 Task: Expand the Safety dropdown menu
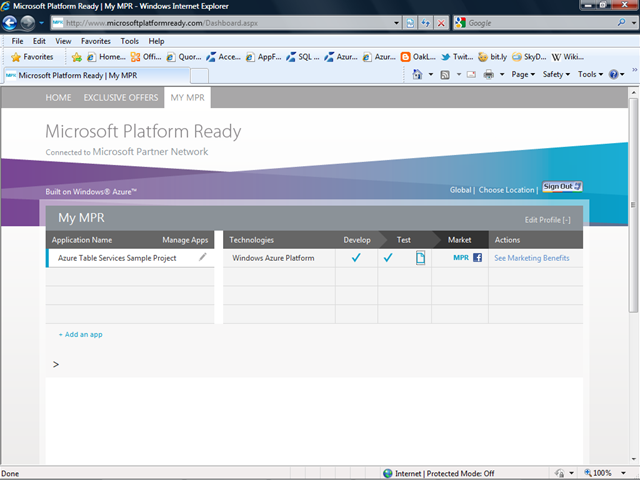click(555, 74)
